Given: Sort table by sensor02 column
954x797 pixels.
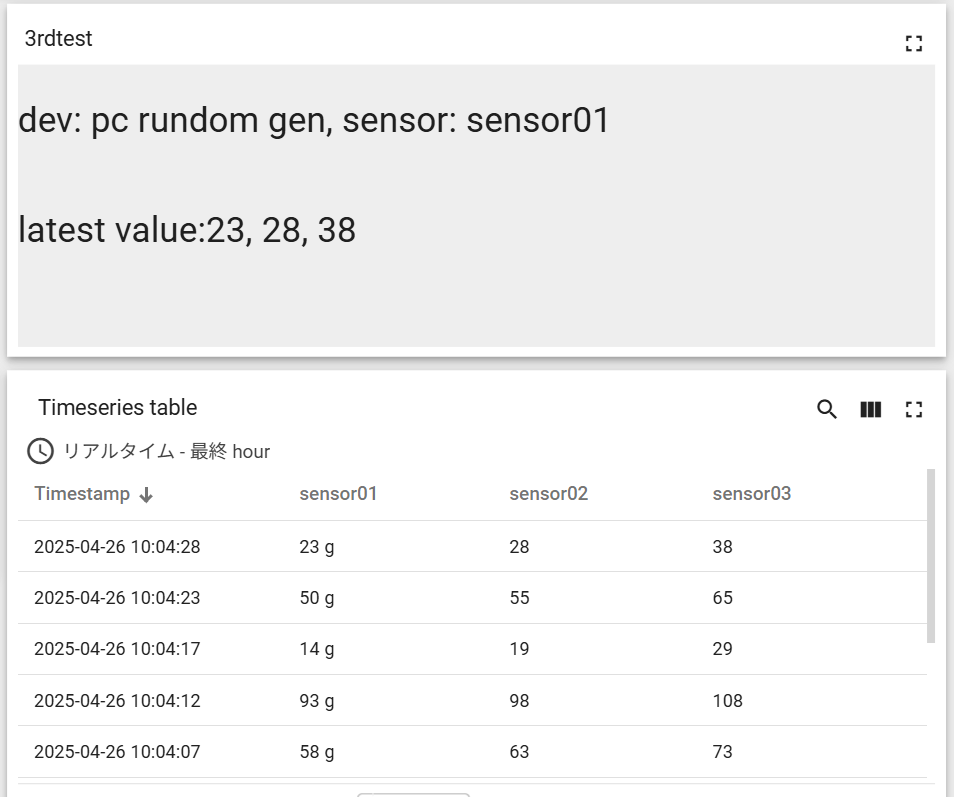Looking at the screenshot, I should (549, 493).
